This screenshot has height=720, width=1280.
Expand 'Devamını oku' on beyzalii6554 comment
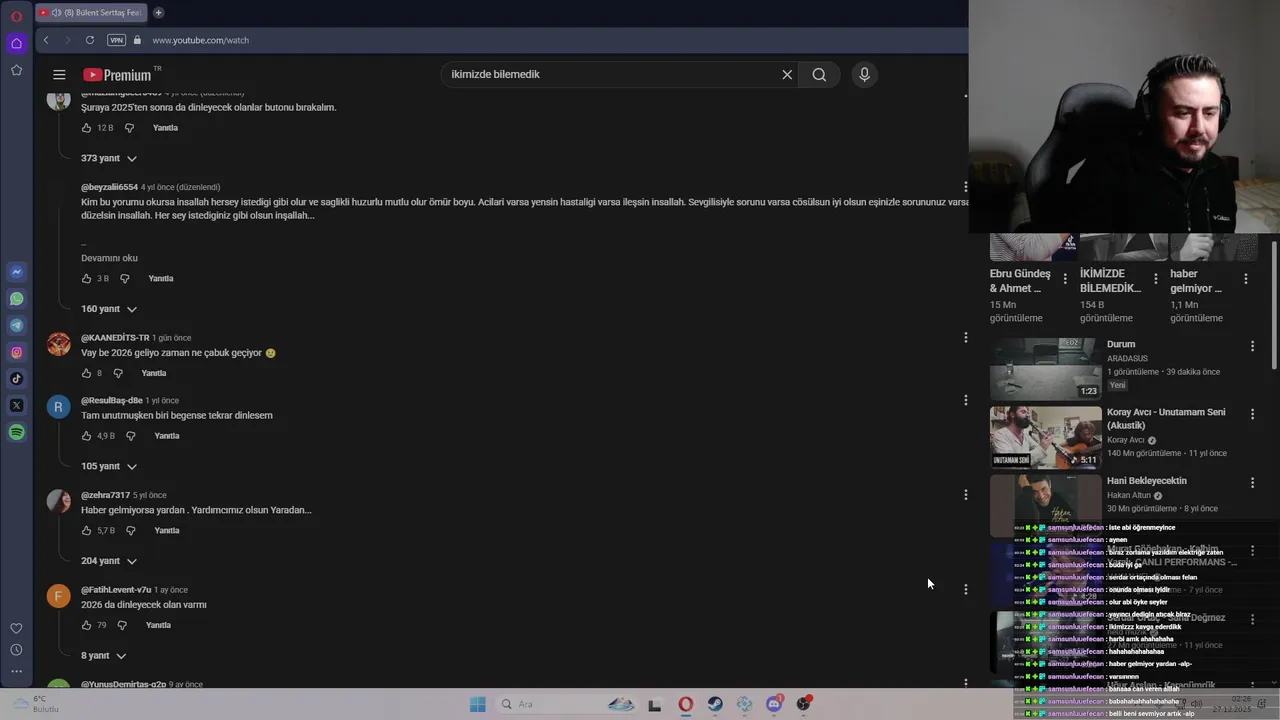coord(109,258)
